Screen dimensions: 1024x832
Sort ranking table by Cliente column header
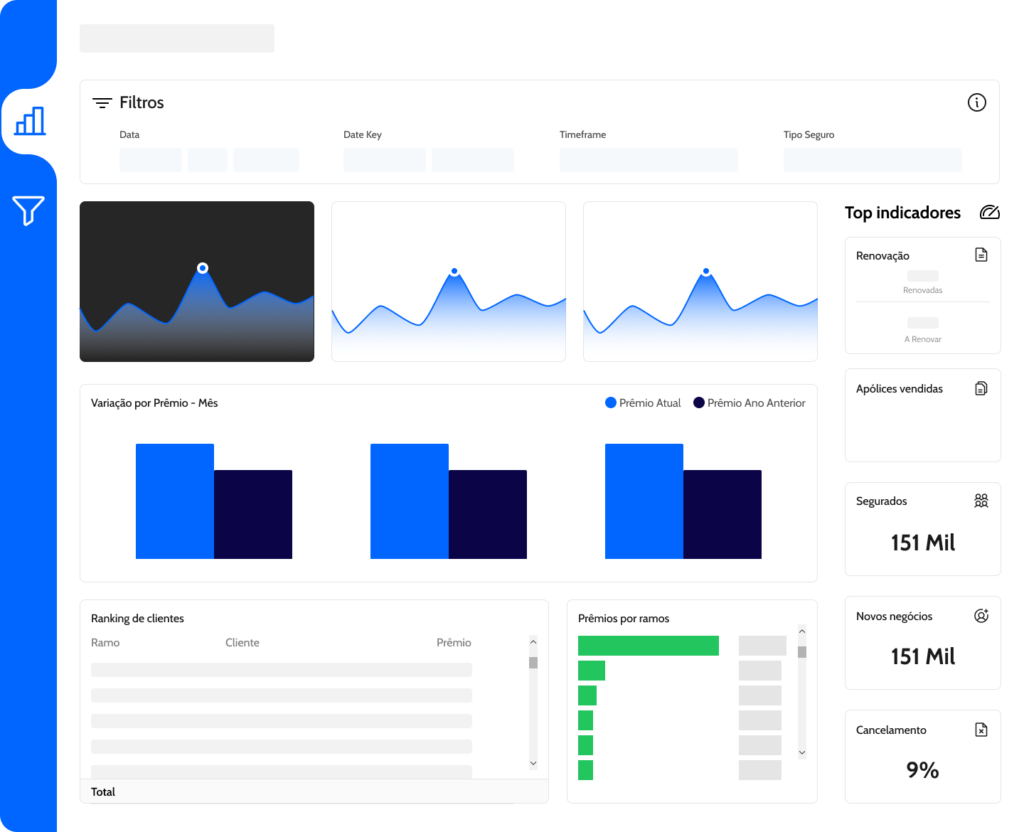(x=242, y=643)
